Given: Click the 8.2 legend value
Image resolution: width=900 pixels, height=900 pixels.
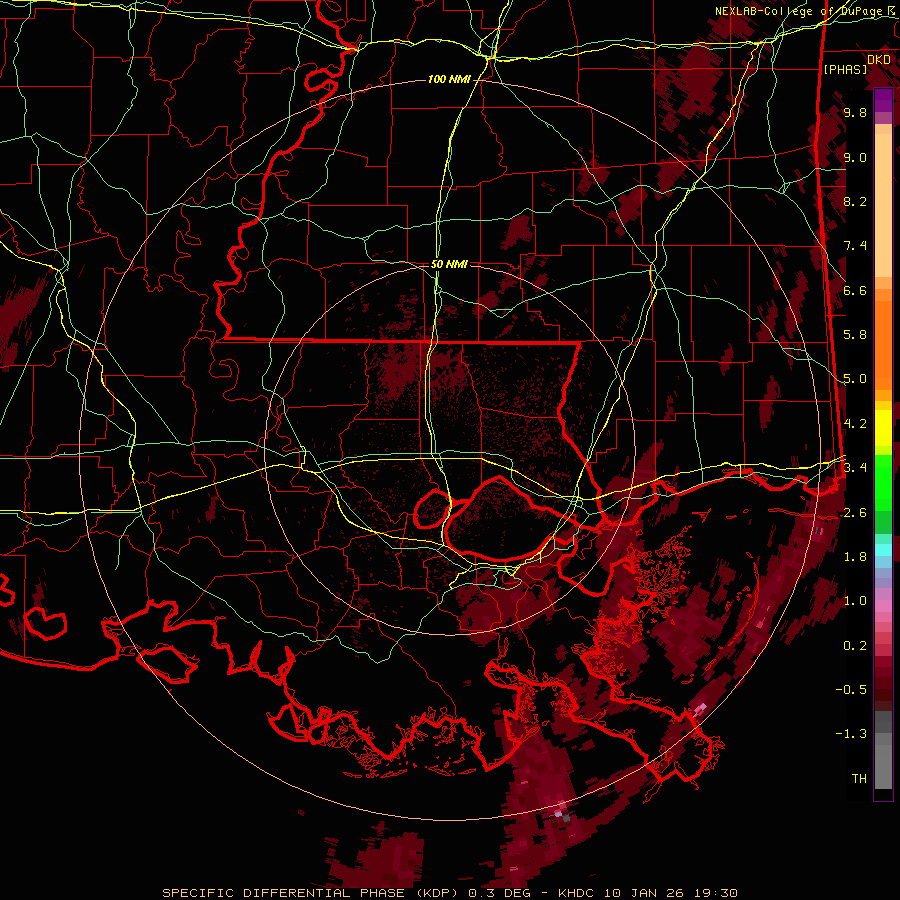Looking at the screenshot, I should coord(855,201).
